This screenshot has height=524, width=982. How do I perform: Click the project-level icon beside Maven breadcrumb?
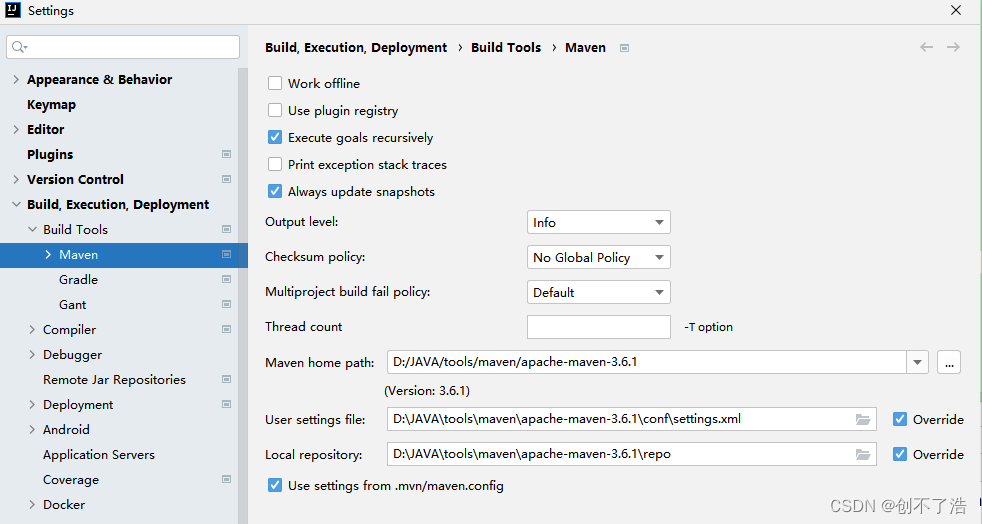tap(625, 48)
